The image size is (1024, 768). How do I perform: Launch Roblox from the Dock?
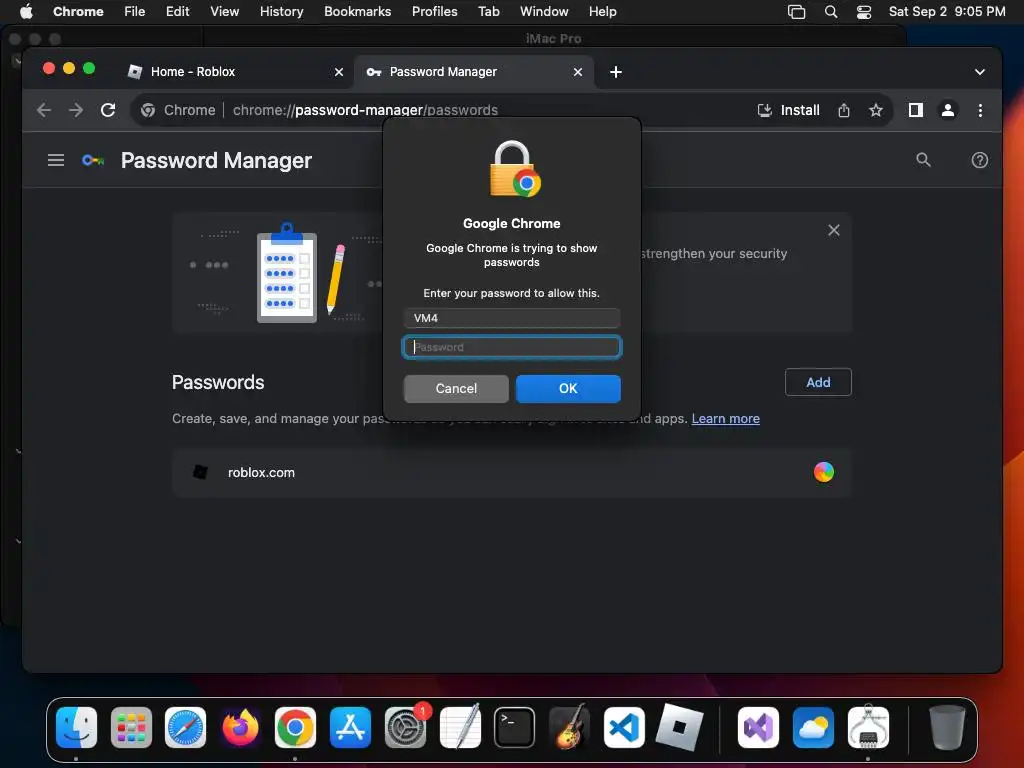pos(679,728)
